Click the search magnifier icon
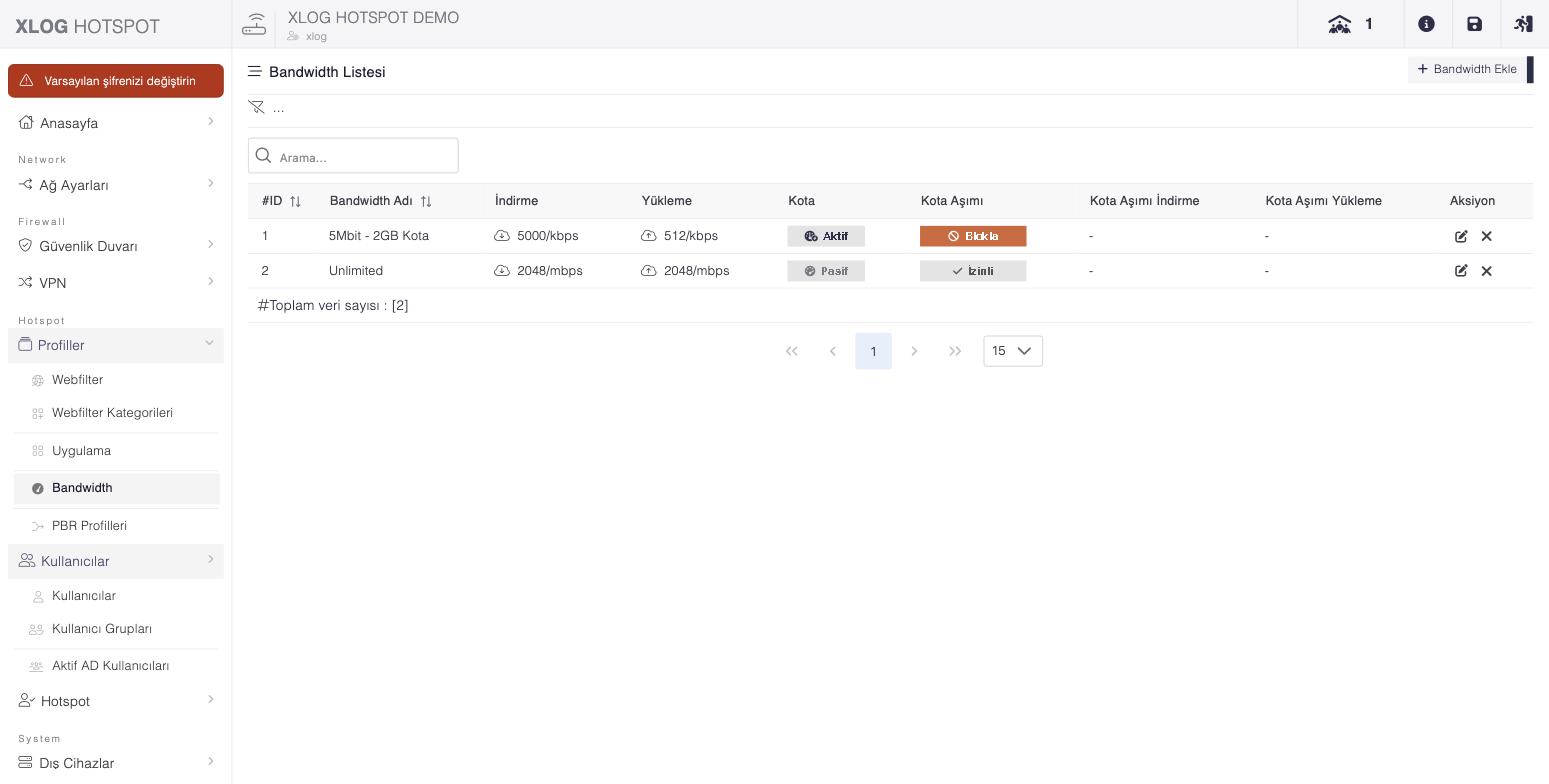1549x784 pixels. point(264,155)
